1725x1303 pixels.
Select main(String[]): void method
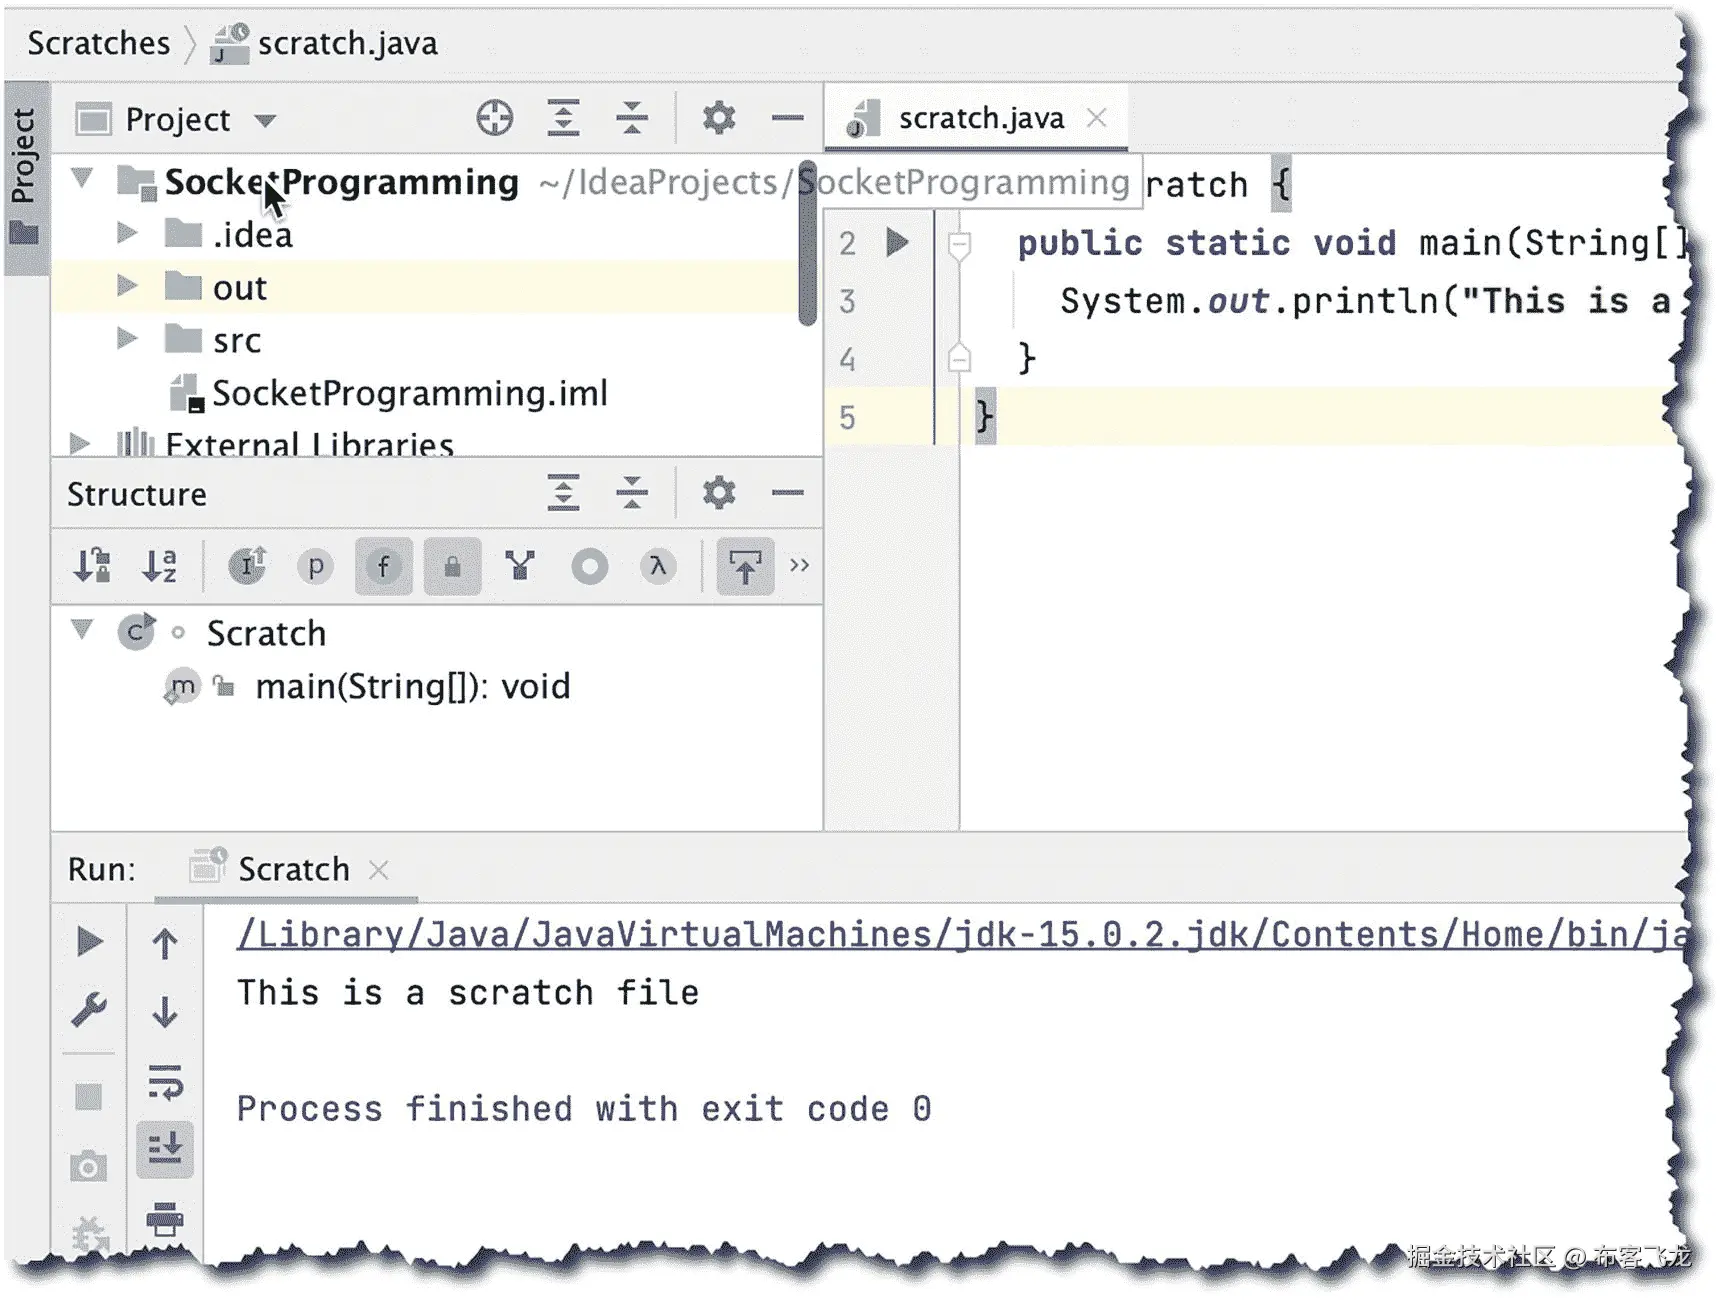coord(412,687)
